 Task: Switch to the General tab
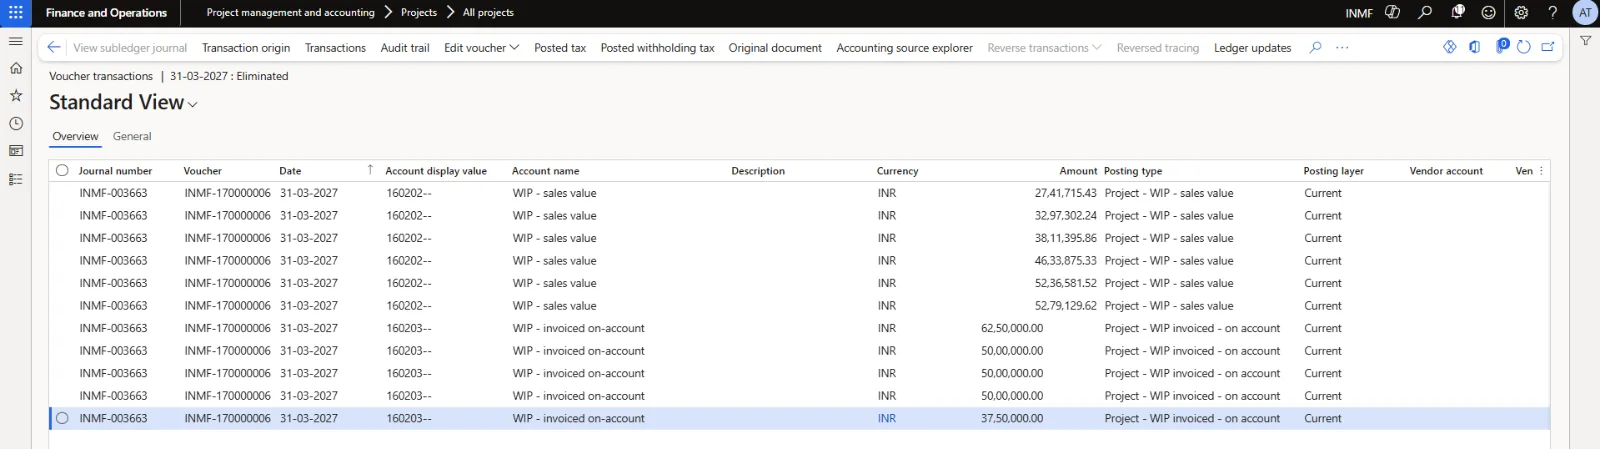click(x=132, y=136)
